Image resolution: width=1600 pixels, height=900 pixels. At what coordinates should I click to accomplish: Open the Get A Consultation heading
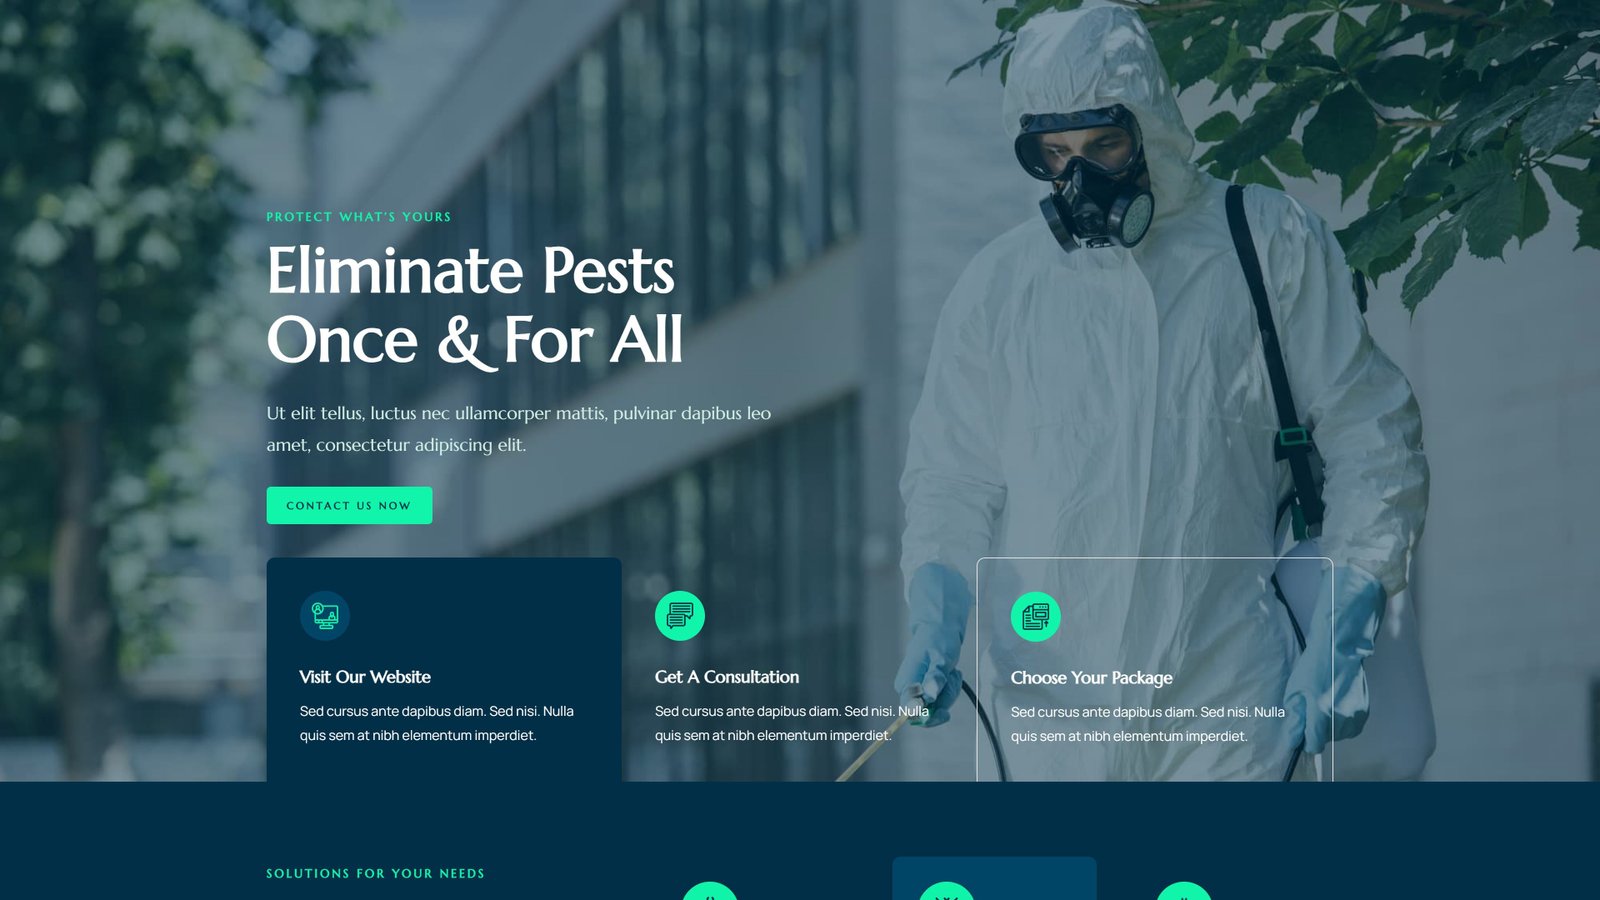[x=727, y=677]
